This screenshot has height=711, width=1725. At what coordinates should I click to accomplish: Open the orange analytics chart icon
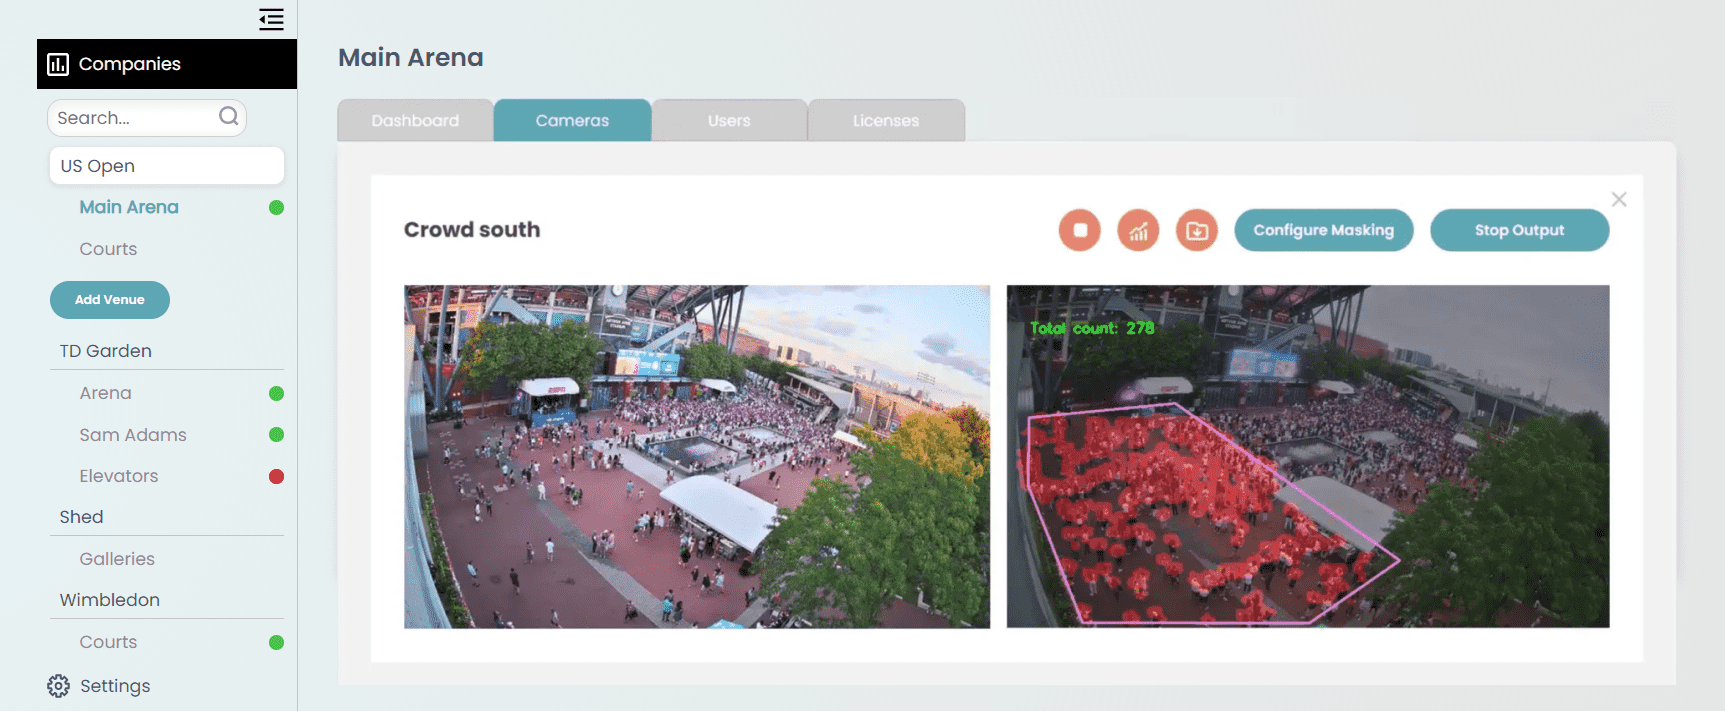coord(1138,230)
